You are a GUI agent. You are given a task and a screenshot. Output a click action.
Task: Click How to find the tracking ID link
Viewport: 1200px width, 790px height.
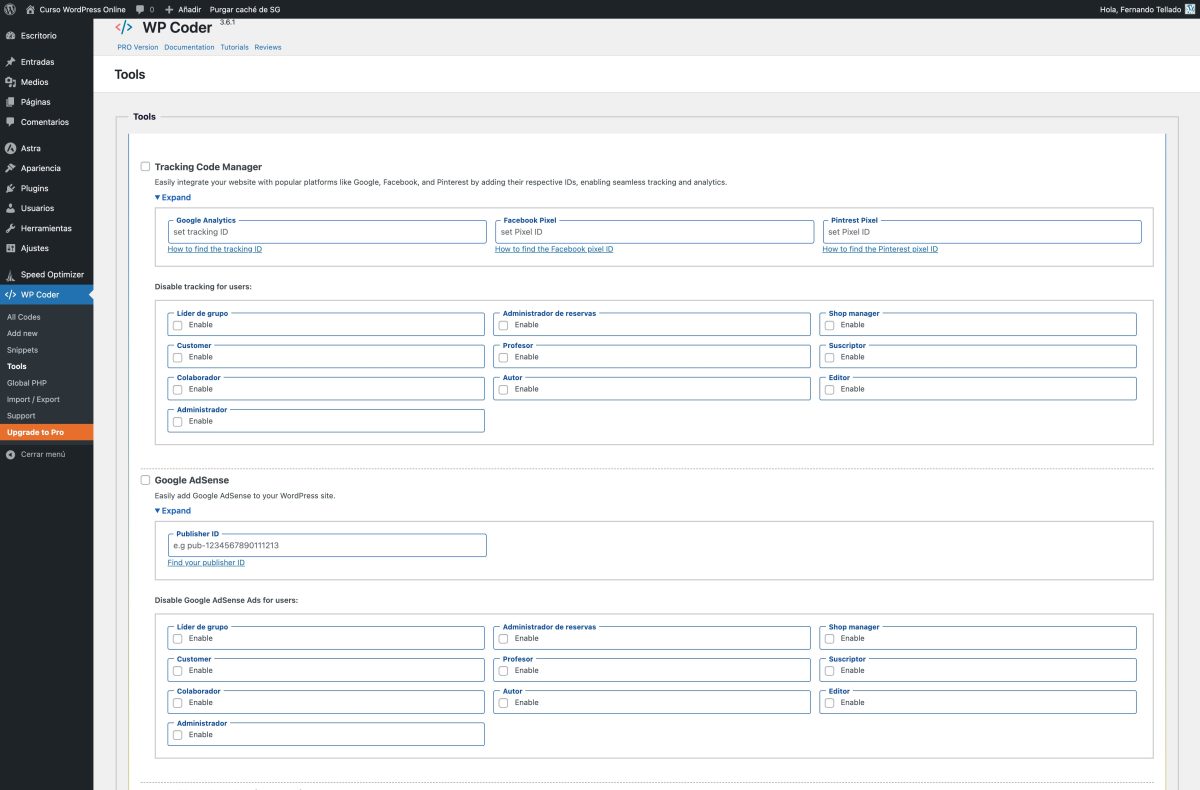pos(214,249)
